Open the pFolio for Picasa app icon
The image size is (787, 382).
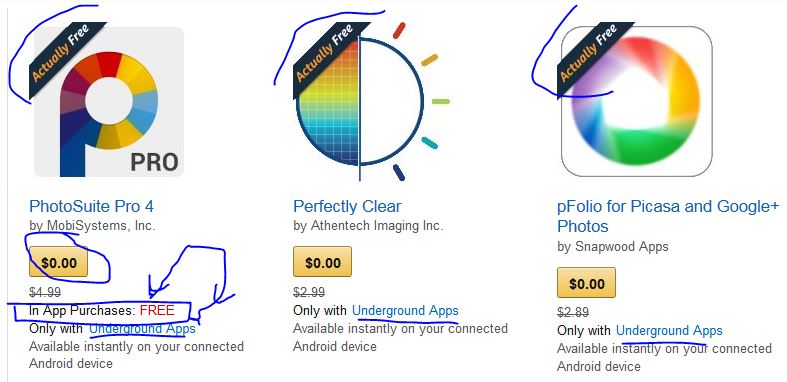tap(636, 101)
